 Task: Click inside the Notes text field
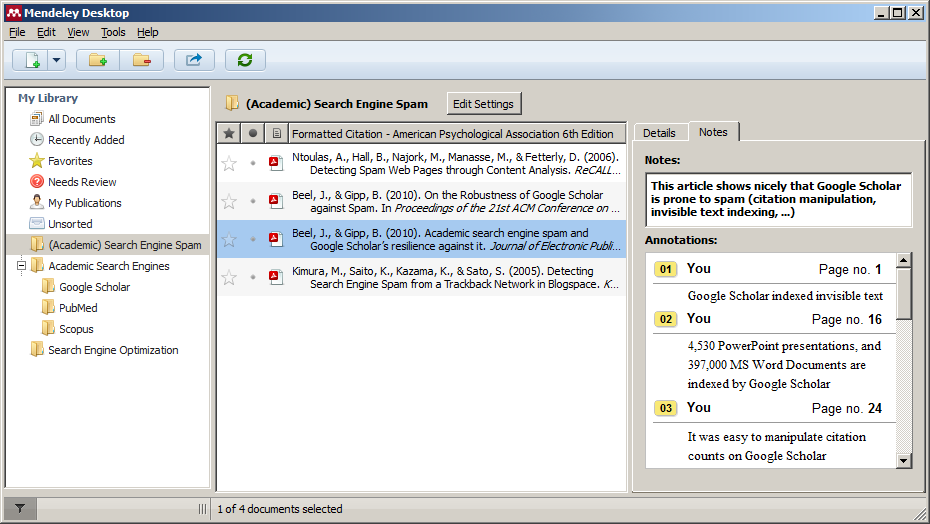pos(778,199)
